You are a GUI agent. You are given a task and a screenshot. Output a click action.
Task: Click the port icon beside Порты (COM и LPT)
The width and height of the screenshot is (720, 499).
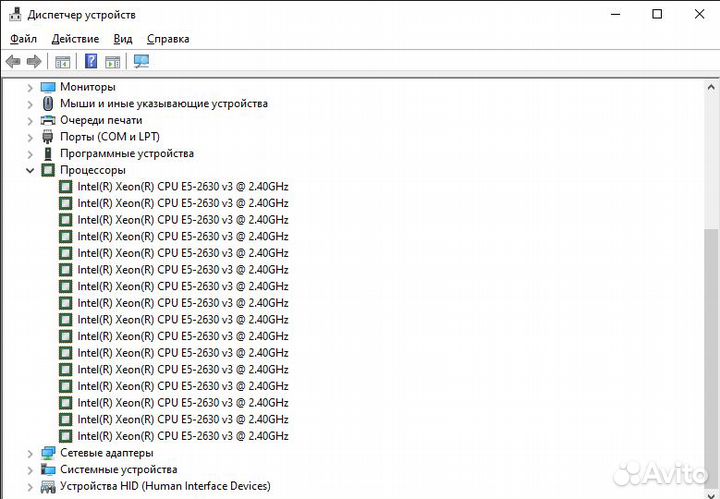pyautogui.click(x=48, y=137)
